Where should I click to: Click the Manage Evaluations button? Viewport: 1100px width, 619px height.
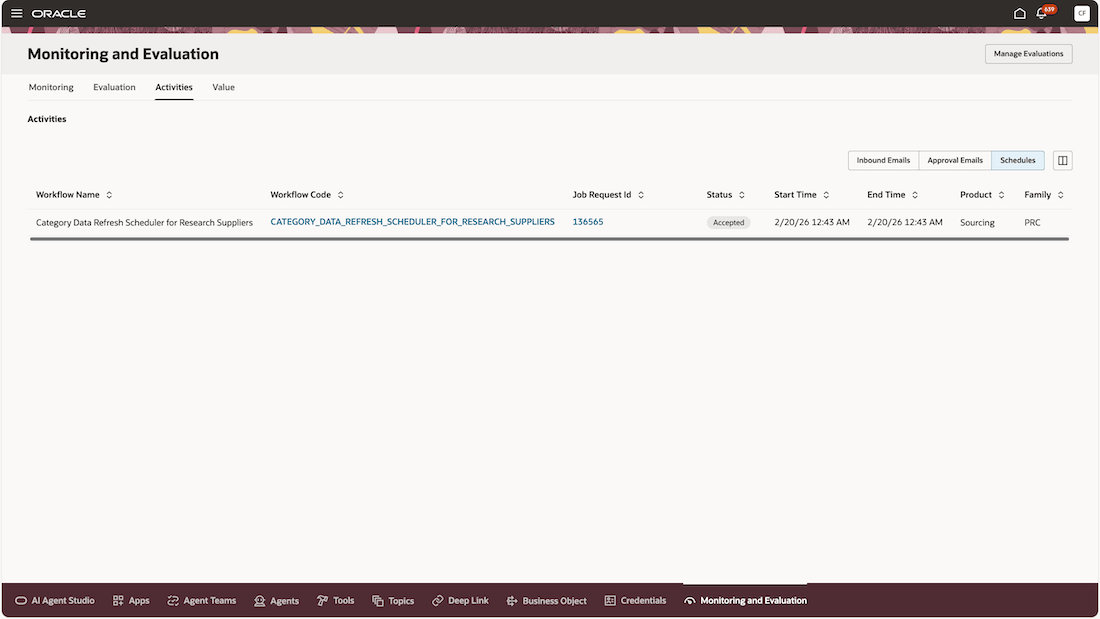click(1028, 54)
